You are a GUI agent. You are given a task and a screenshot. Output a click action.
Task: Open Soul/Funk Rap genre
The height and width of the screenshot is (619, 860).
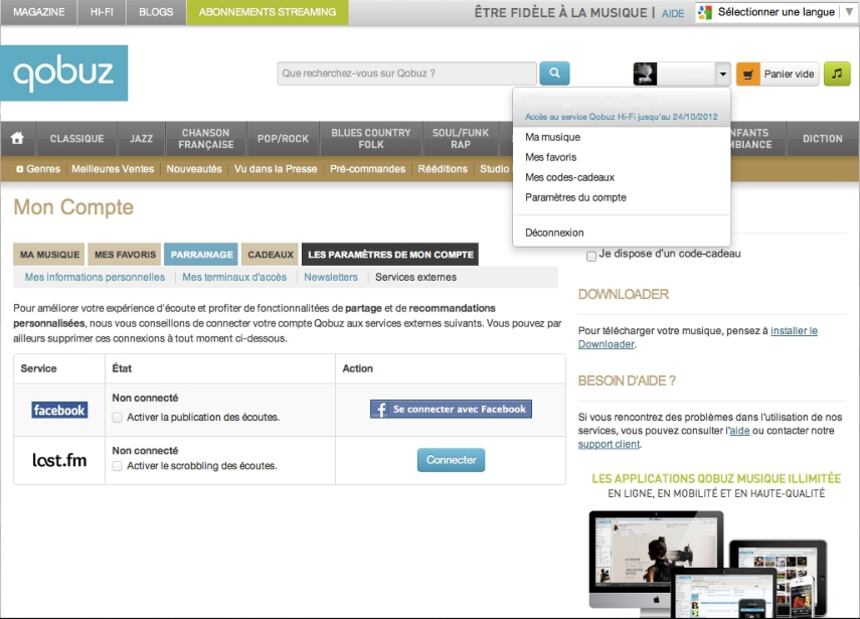(x=460, y=139)
